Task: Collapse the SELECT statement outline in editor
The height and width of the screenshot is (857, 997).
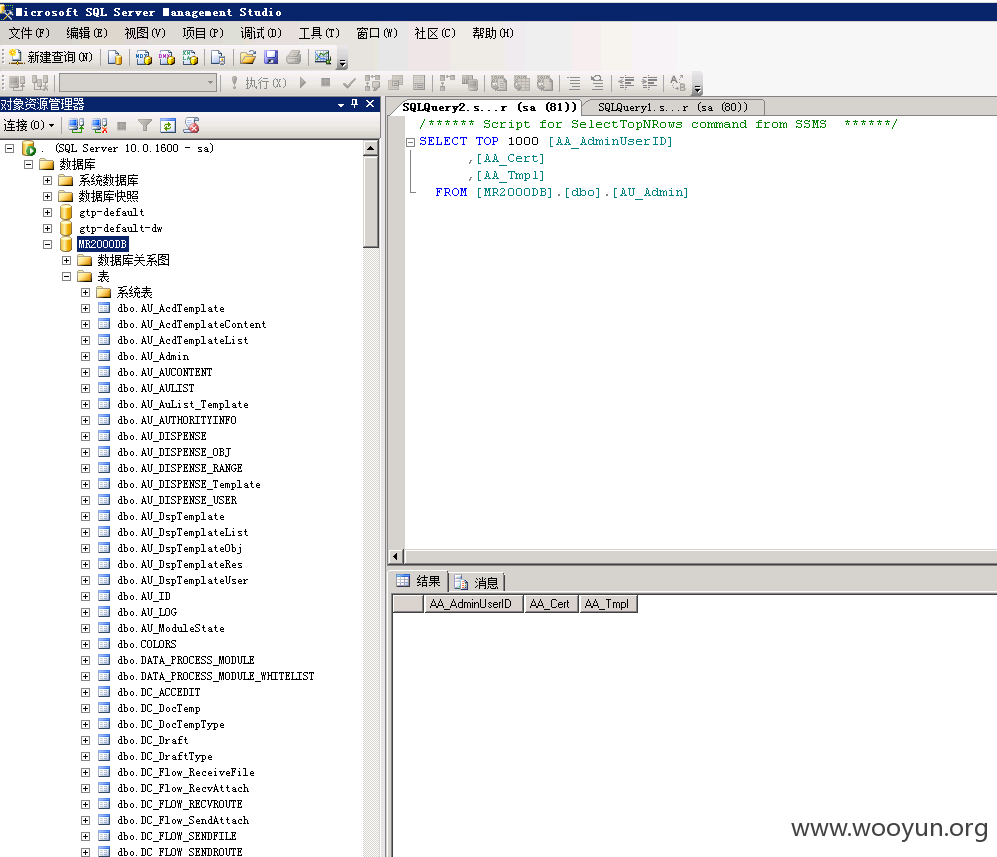Action: (411, 142)
